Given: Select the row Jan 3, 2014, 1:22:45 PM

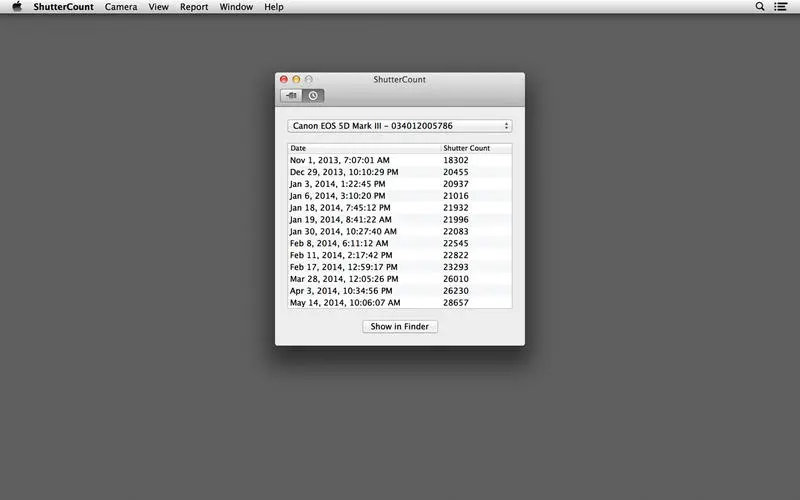Looking at the screenshot, I should [x=399, y=184].
